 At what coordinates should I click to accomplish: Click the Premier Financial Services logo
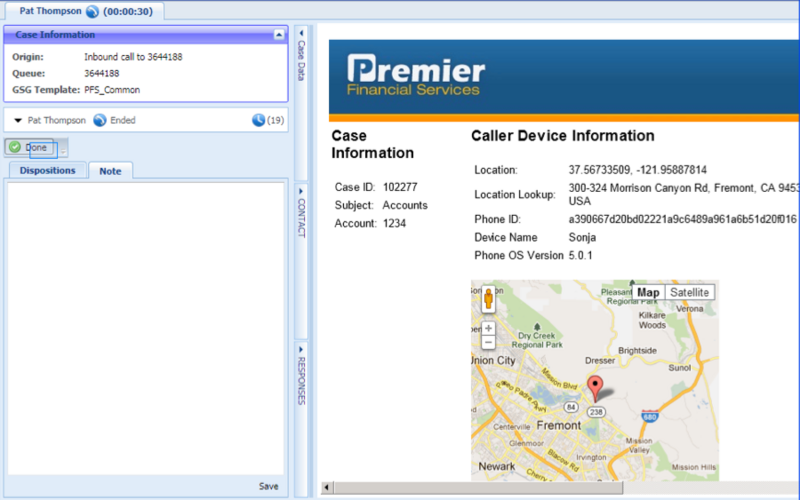point(415,77)
